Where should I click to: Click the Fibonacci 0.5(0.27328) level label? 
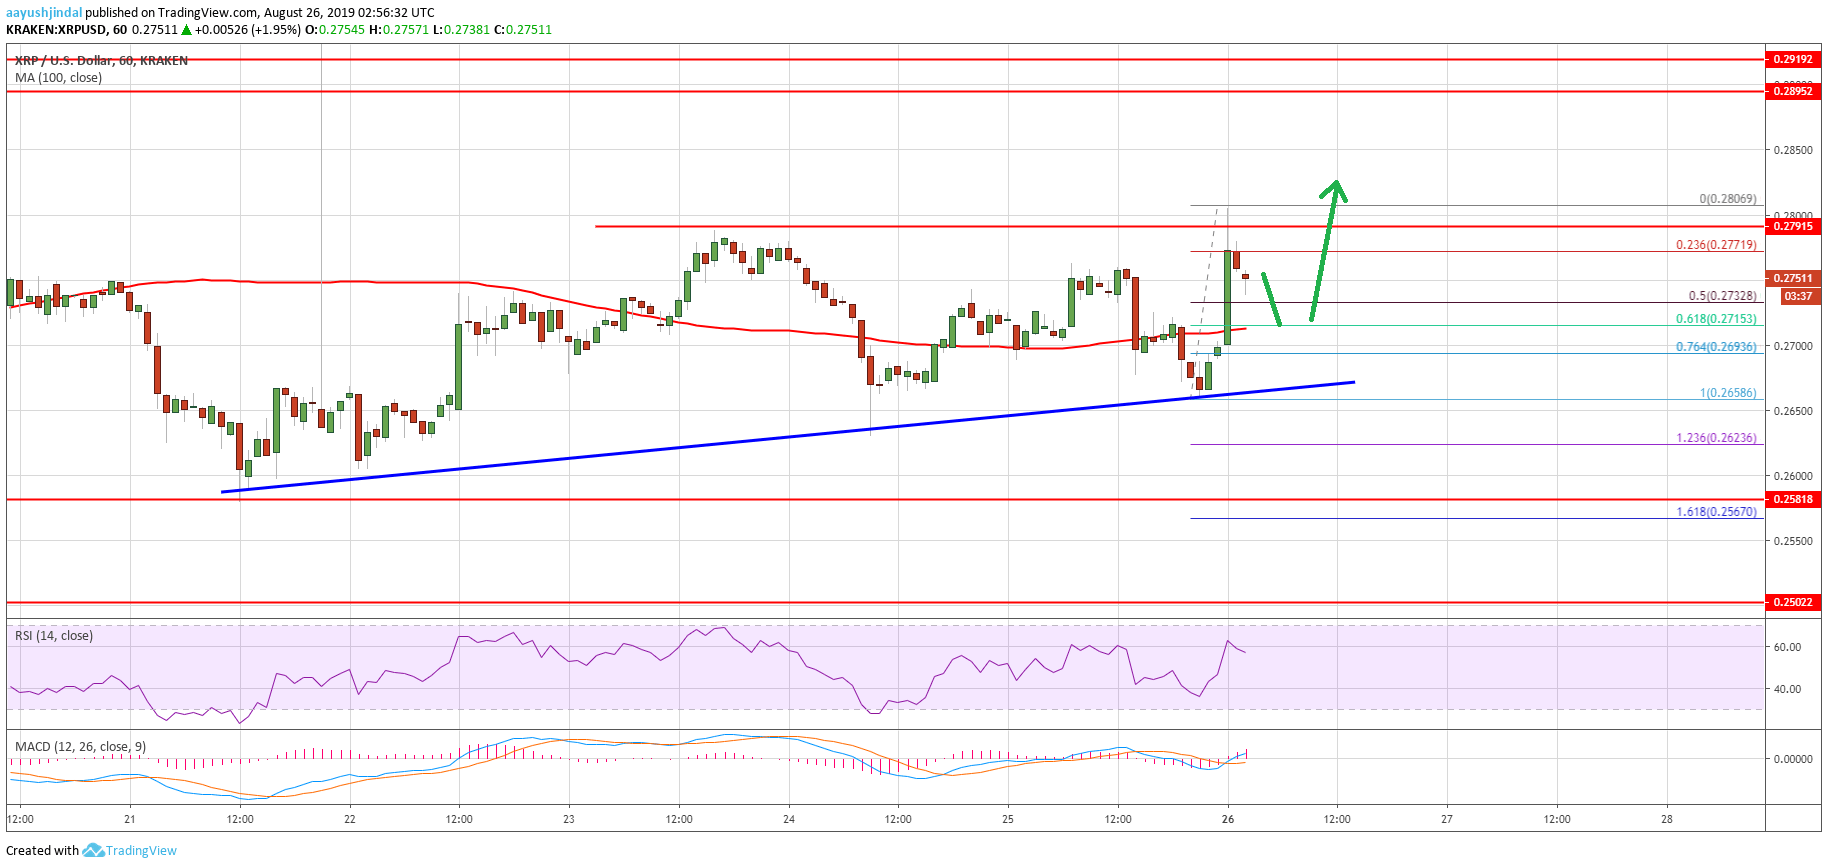click(1722, 296)
